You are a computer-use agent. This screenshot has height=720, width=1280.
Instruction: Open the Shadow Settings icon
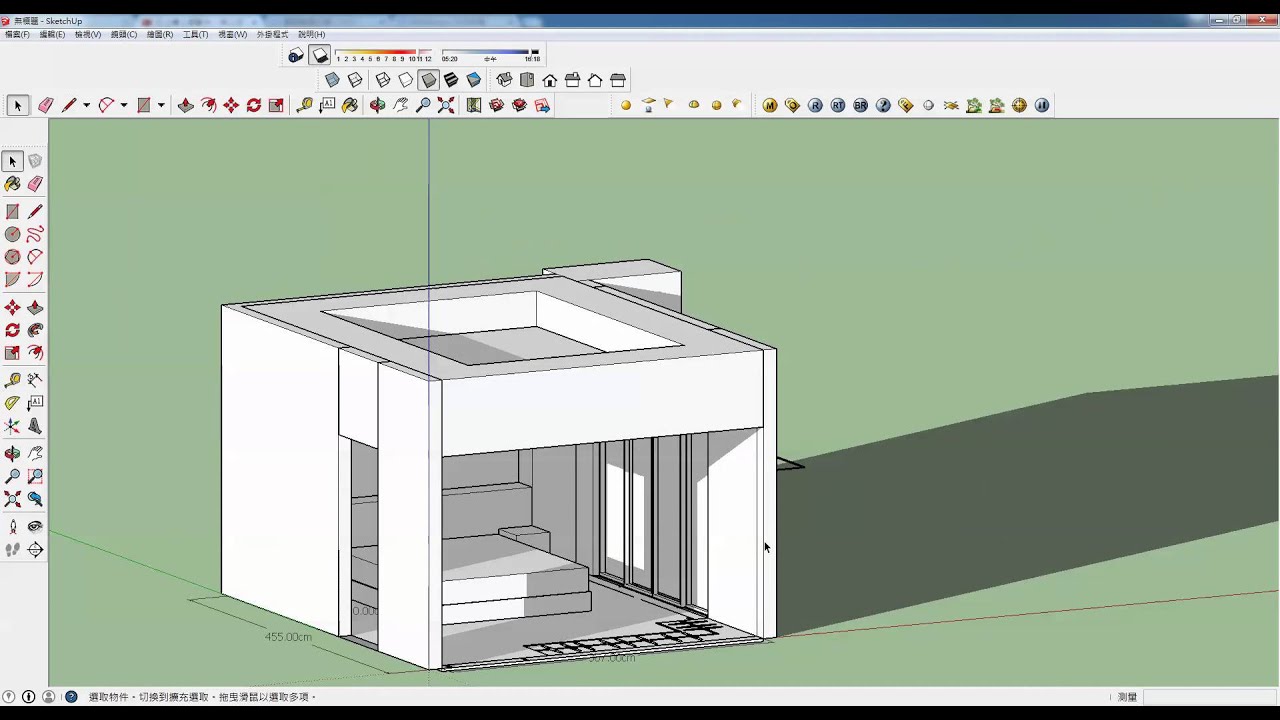pyautogui.click(x=296, y=56)
